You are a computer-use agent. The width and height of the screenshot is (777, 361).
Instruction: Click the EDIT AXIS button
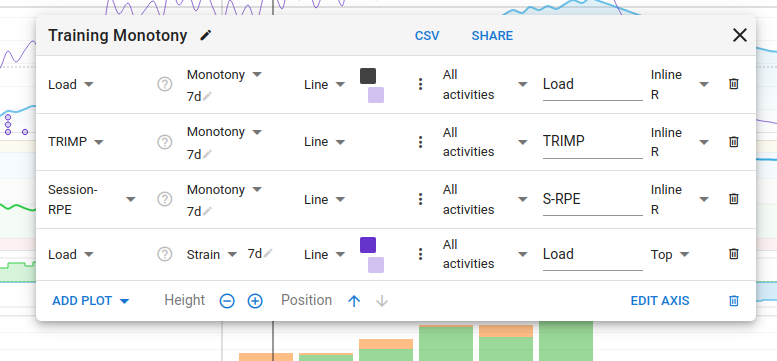click(x=660, y=301)
